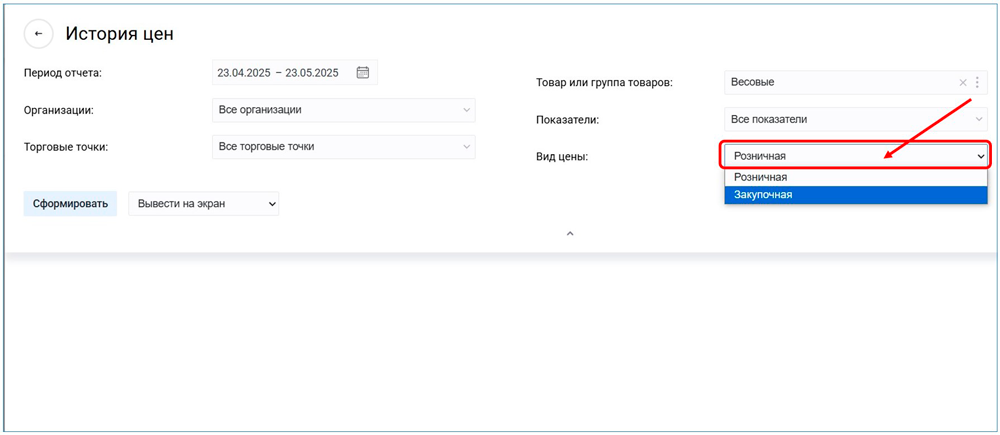Expand the Все организации dropdown

(x=343, y=110)
